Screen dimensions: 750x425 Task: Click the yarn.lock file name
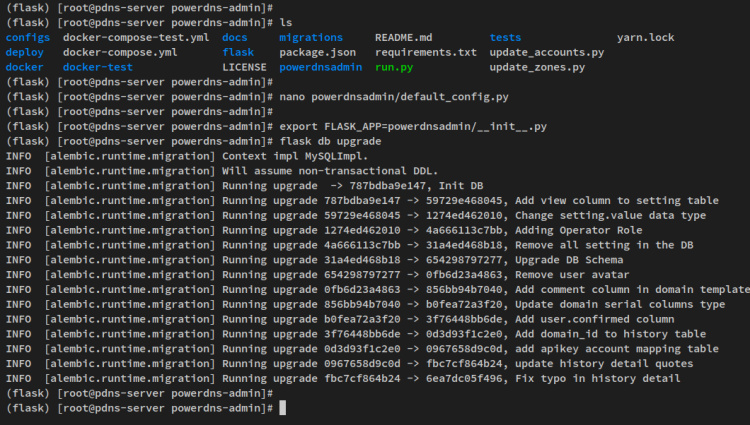tap(645, 38)
